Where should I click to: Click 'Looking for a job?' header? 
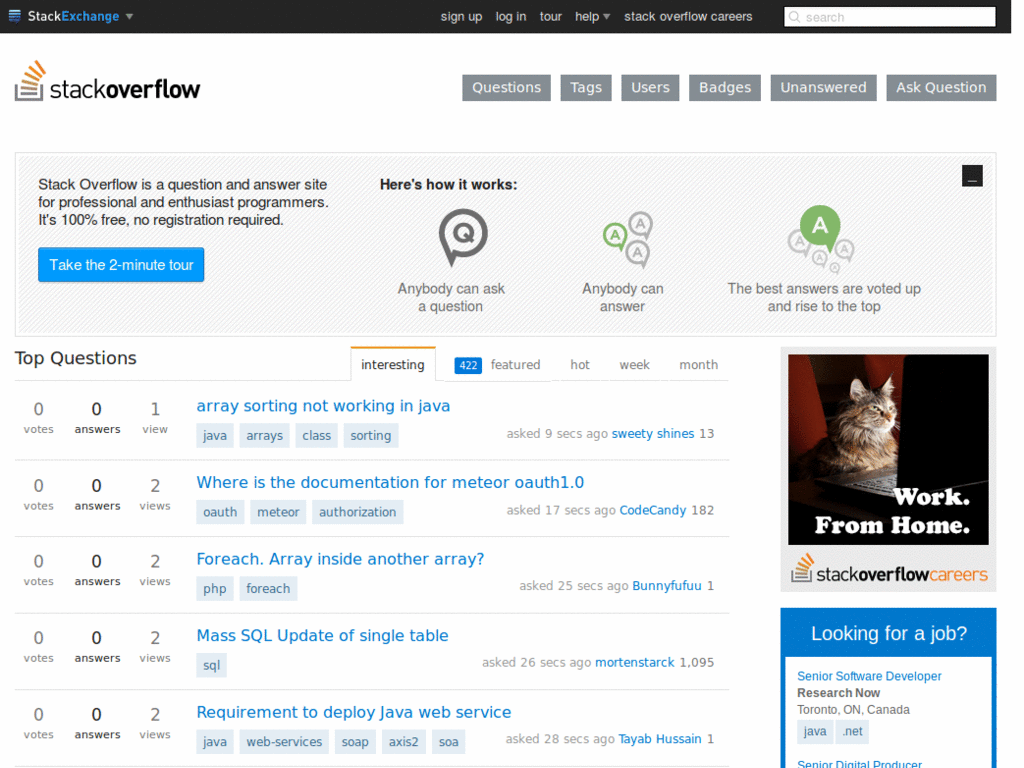point(889,633)
